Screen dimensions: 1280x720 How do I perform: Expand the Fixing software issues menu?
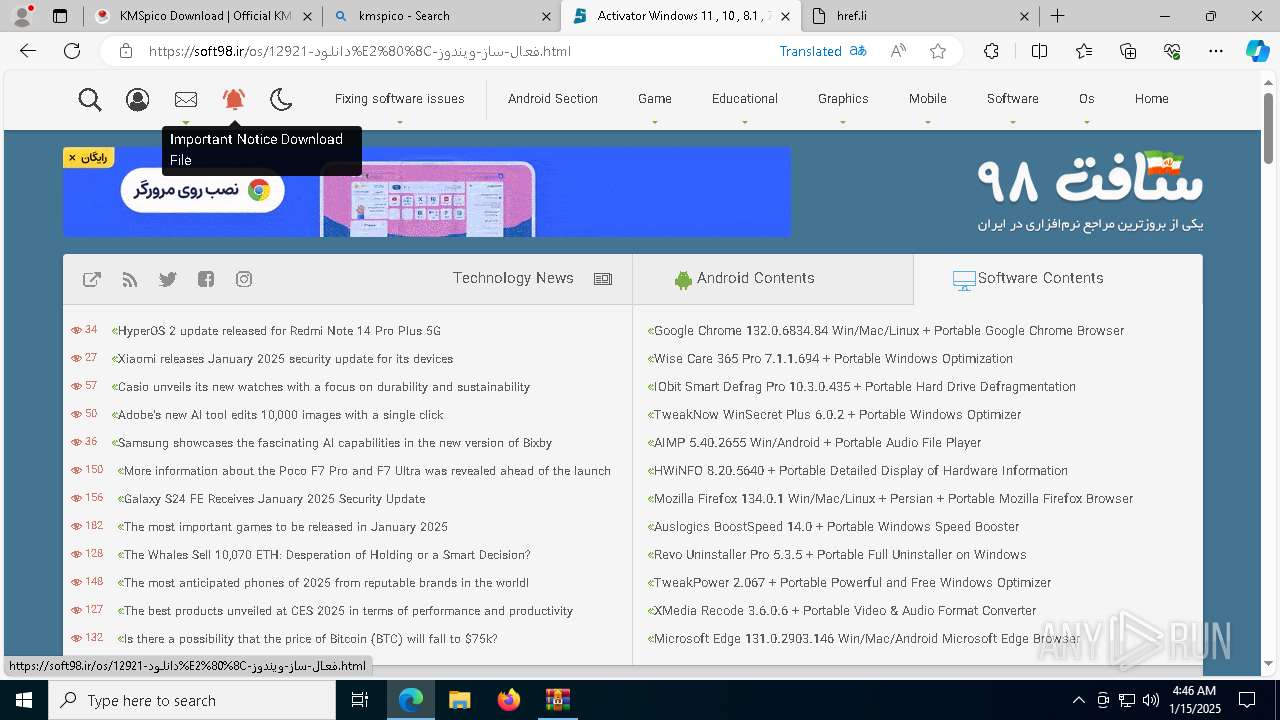[399, 99]
